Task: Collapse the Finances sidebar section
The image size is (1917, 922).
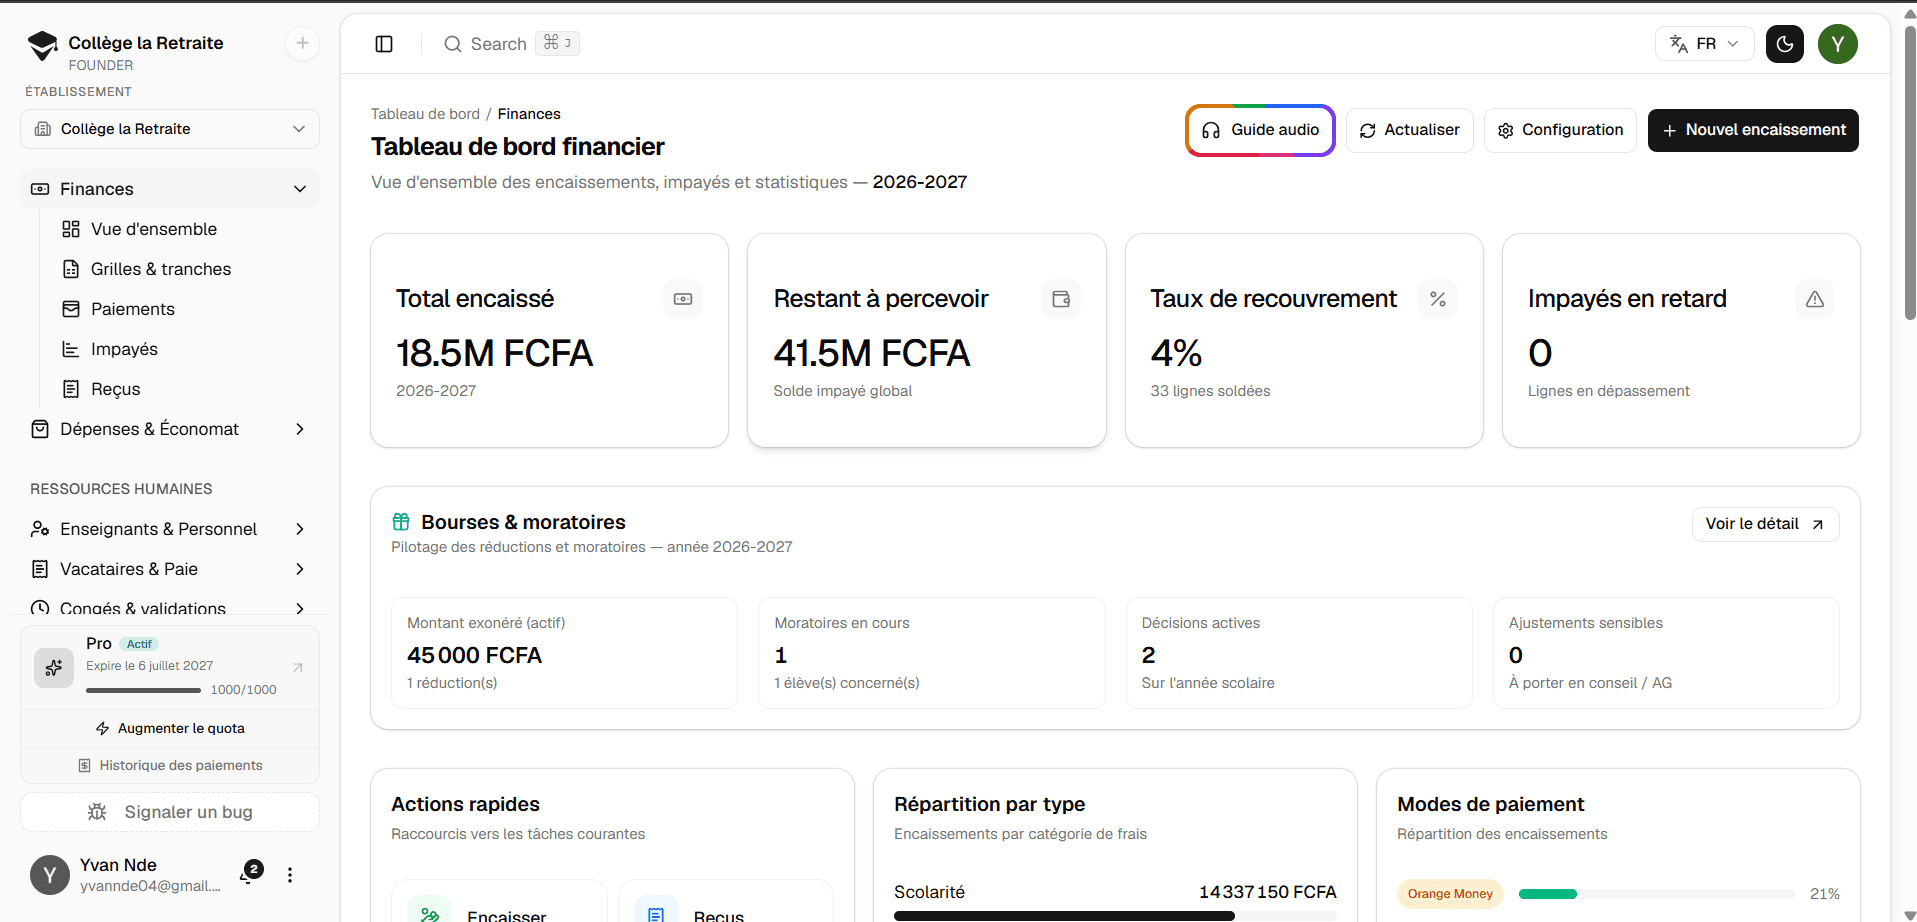Action: coord(170,189)
